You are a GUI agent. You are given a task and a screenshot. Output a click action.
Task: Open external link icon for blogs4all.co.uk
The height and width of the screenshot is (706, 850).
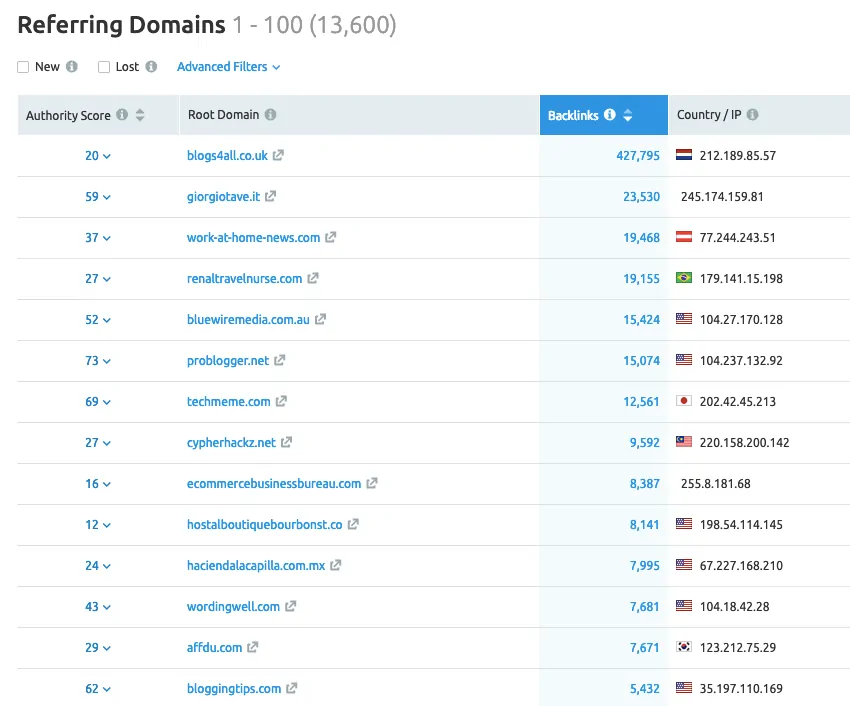coord(278,156)
